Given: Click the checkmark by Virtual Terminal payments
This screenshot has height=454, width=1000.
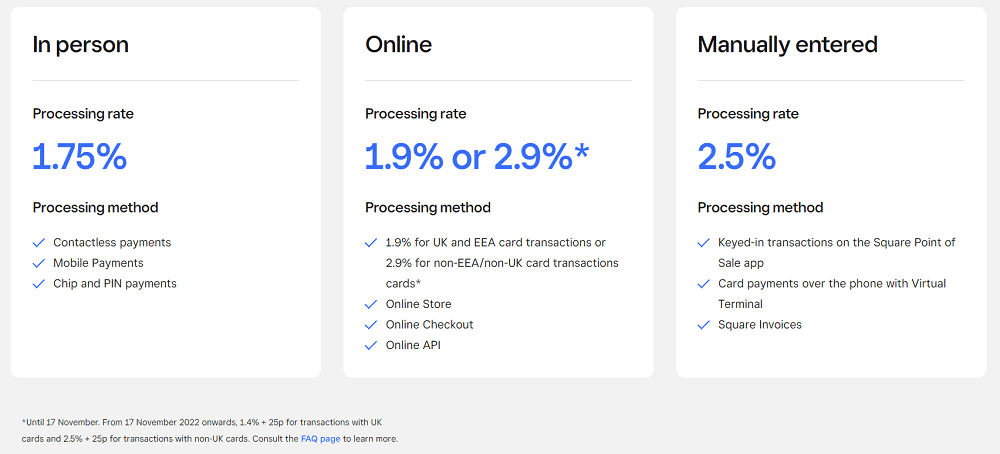Looking at the screenshot, I should [704, 284].
